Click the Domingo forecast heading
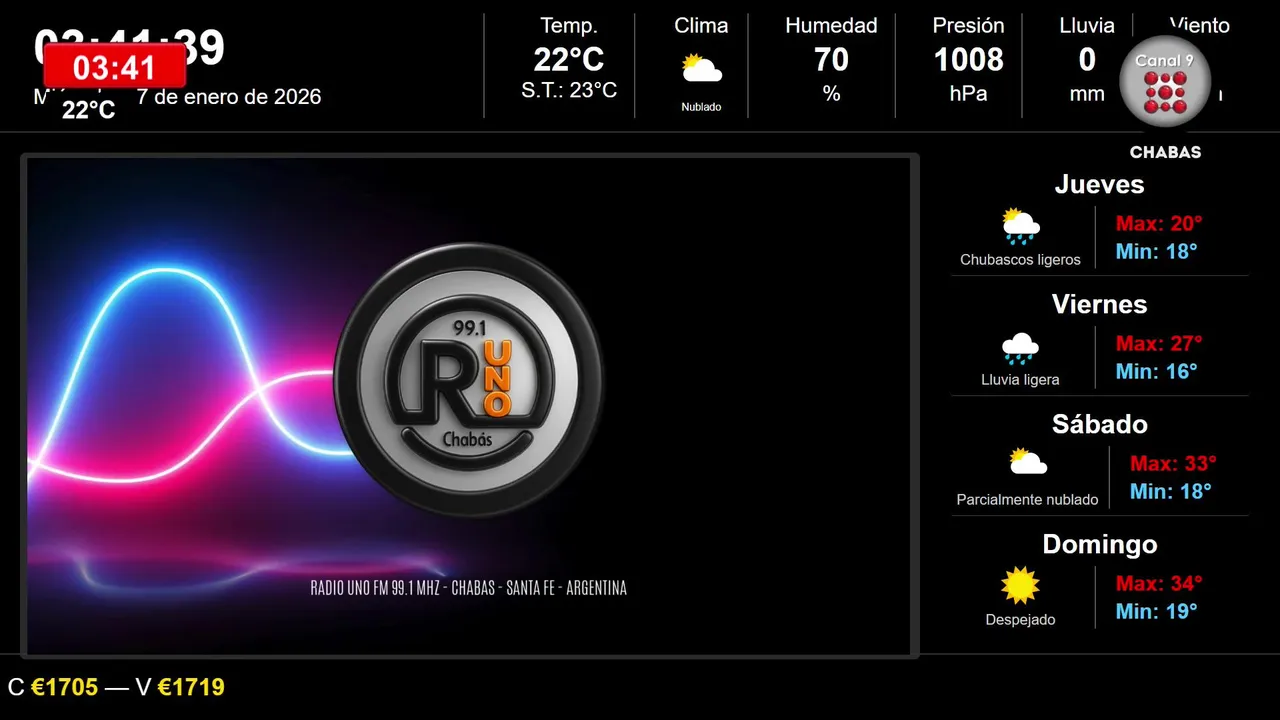This screenshot has width=1280, height=720. point(1099,544)
